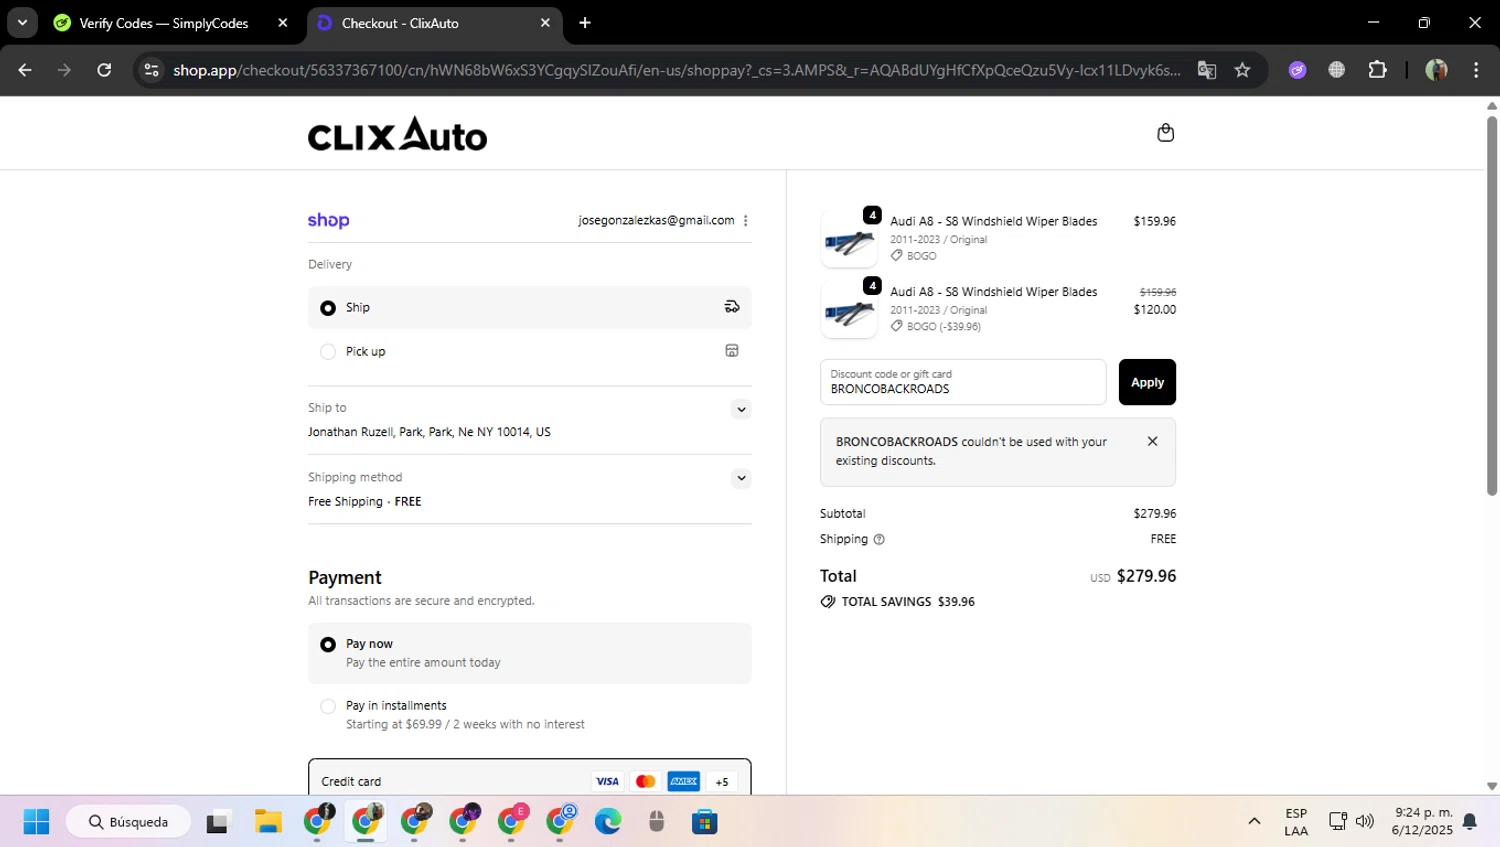Click the Free Shipping · FREE text
Viewport: 1500px width, 847px height.
365,502
